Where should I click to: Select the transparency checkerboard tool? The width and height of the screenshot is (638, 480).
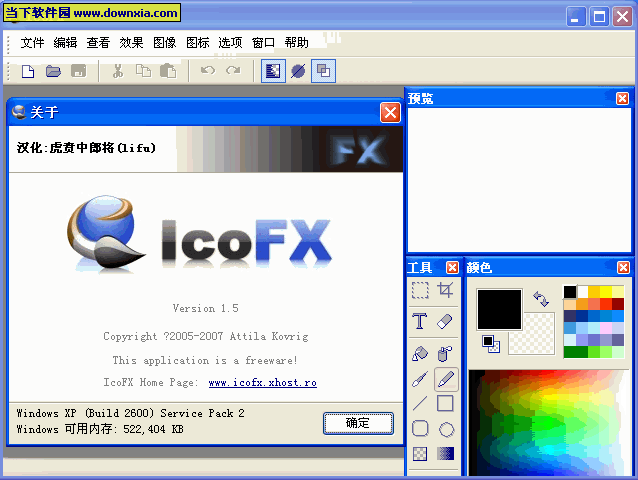[420, 454]
